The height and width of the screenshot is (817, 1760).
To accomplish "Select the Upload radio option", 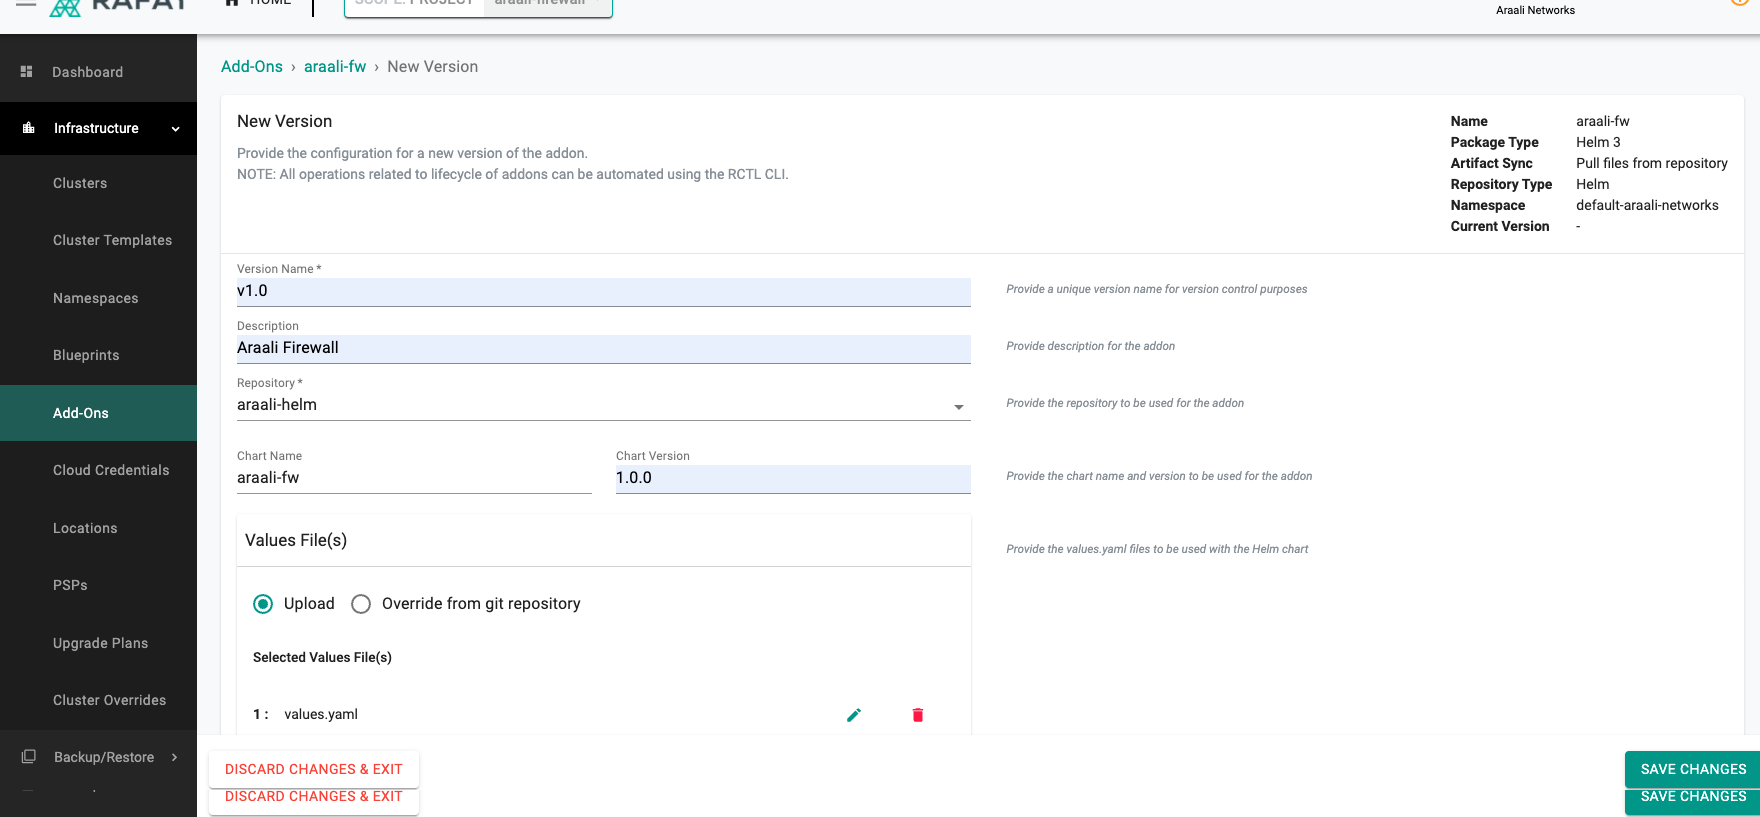I will coord(263,604).
